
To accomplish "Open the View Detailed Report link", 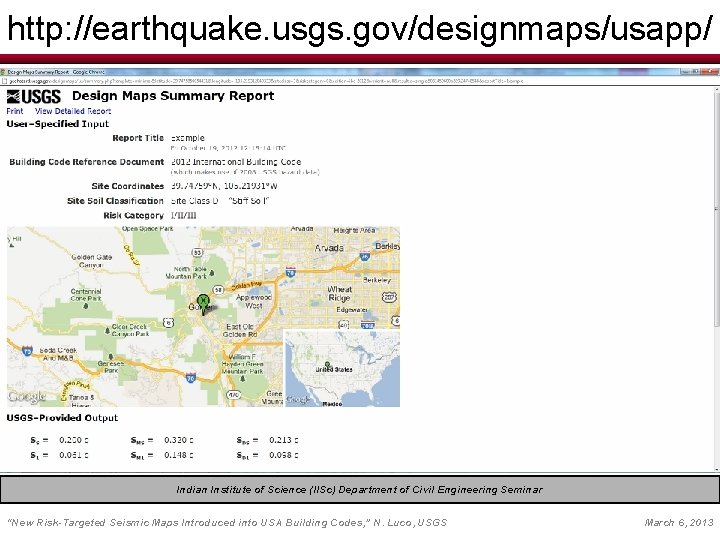I will (x=73, y=111).
